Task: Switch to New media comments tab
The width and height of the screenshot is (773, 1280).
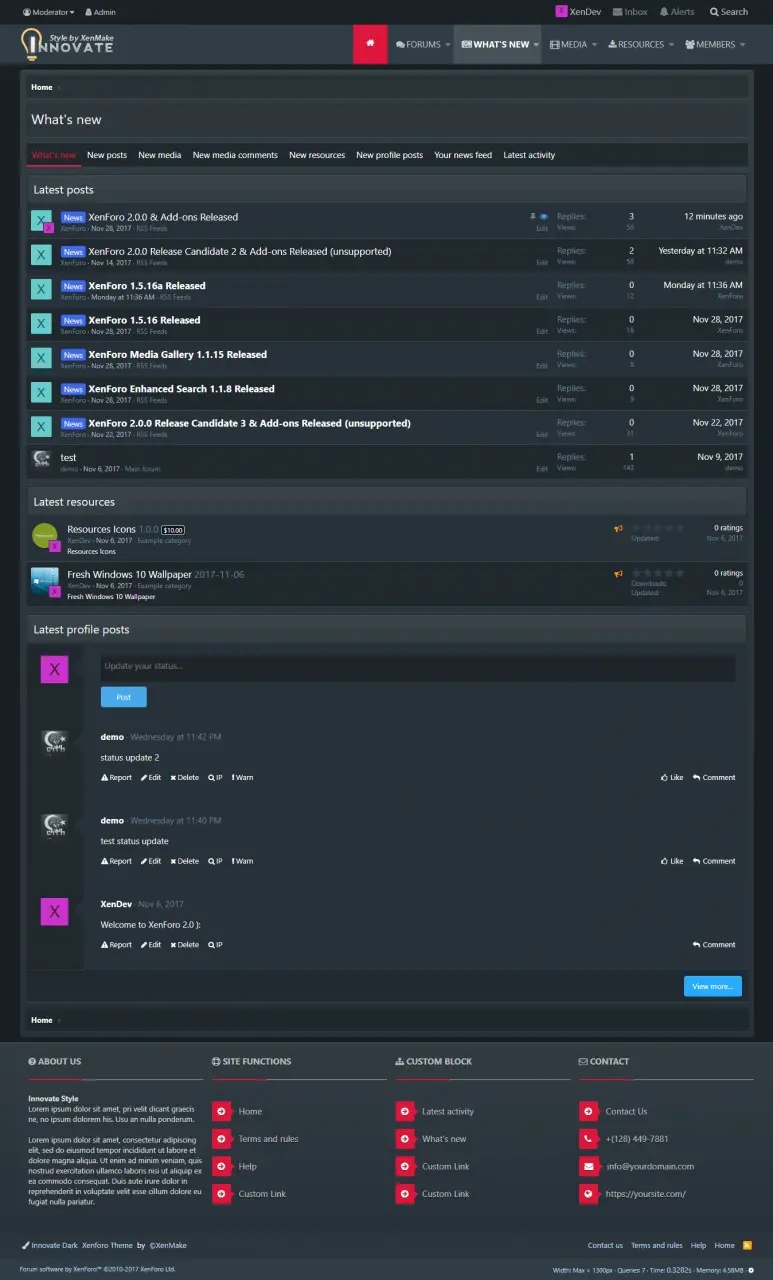Action: [x=235, y=155]
